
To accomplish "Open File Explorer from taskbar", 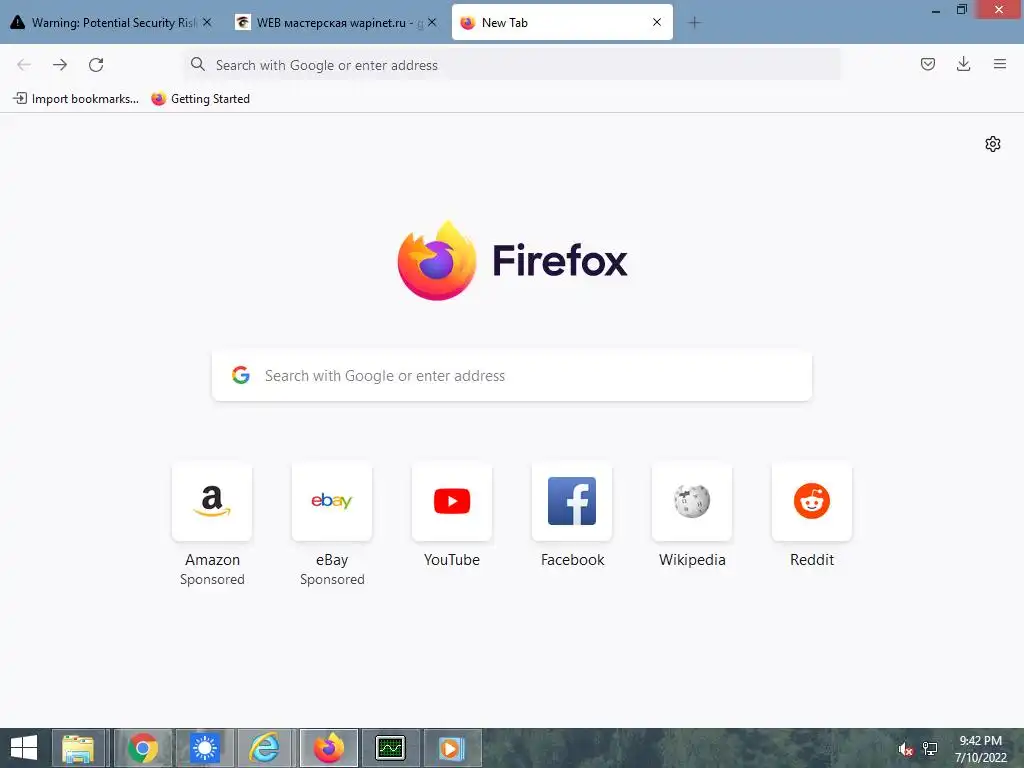I will coord(78,748).
